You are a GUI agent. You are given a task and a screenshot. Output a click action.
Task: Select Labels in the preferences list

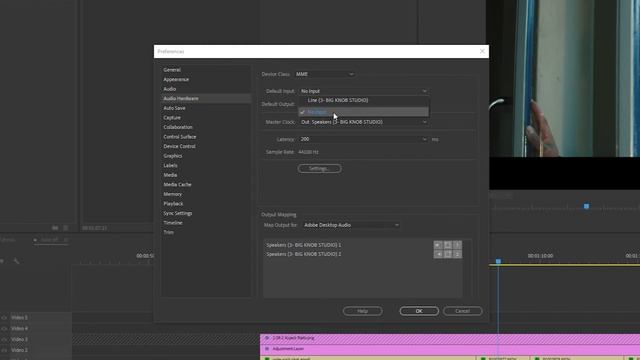pyautogui.click(x=170, y=165)
